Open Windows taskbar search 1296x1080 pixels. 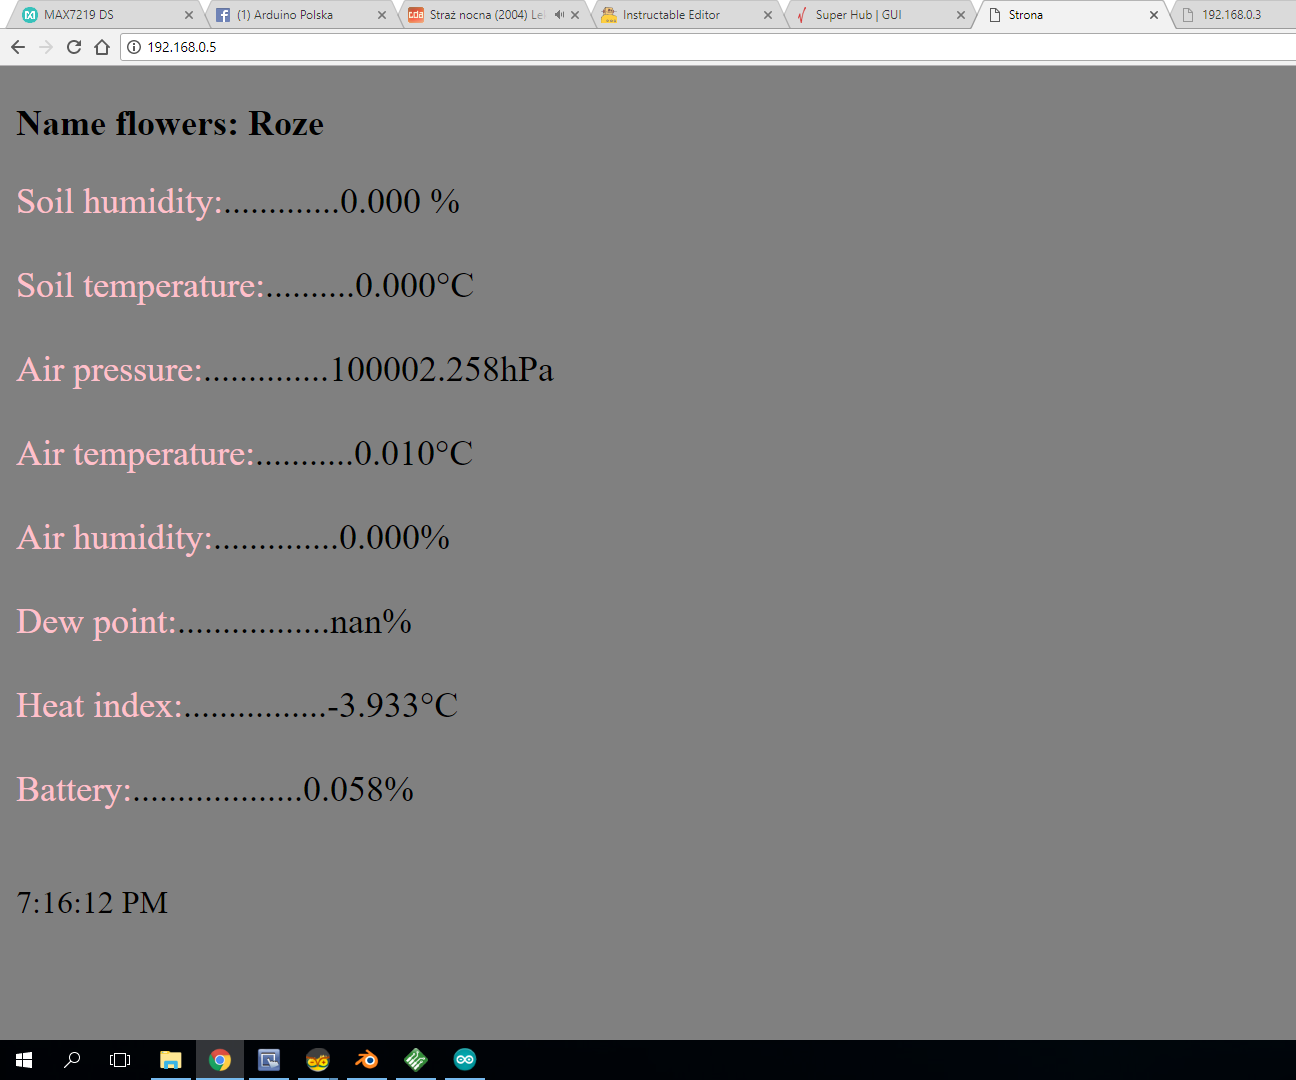72,1060
